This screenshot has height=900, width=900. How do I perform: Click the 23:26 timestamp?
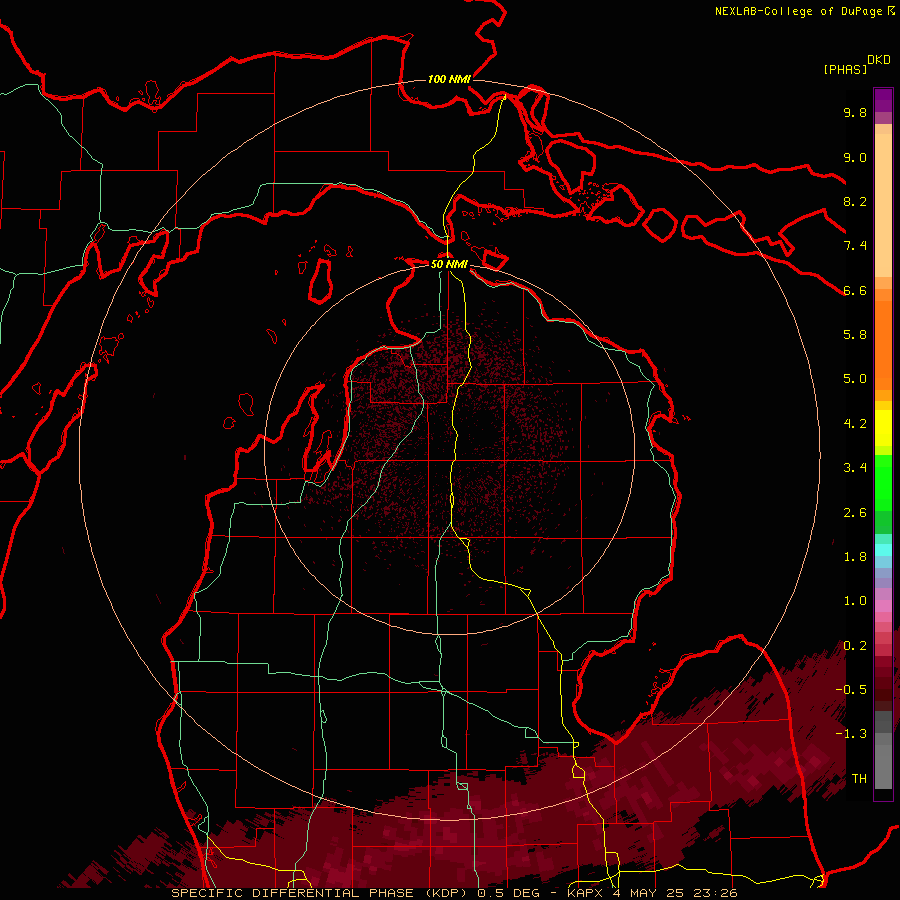click(x=716, y=893)
